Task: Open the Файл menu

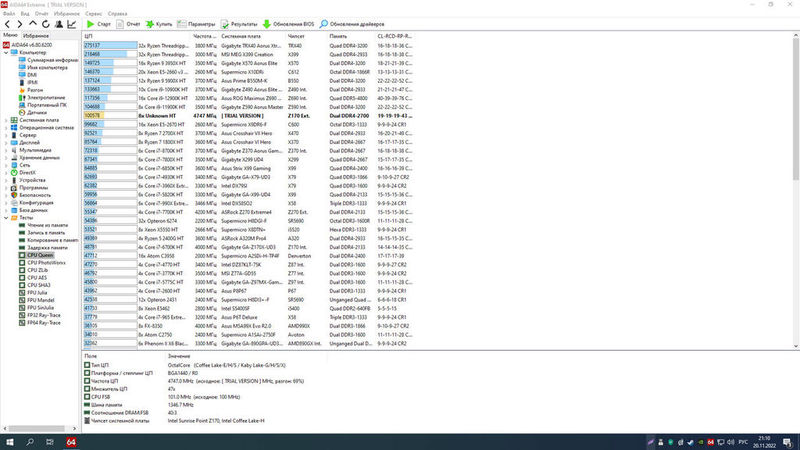Action: coord(9,14)
